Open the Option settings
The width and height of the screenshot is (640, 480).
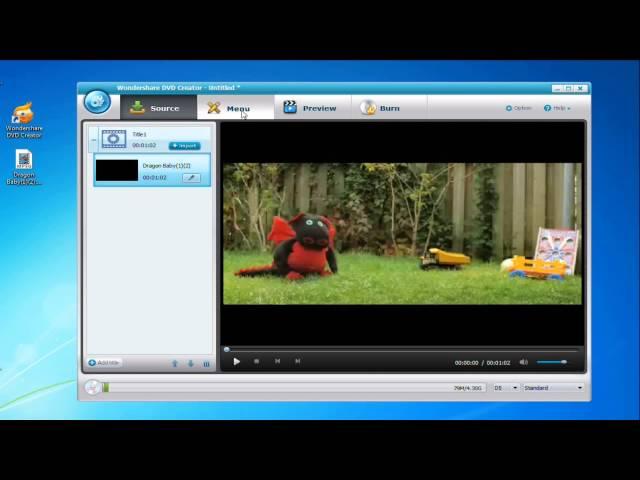pos(519,108)
